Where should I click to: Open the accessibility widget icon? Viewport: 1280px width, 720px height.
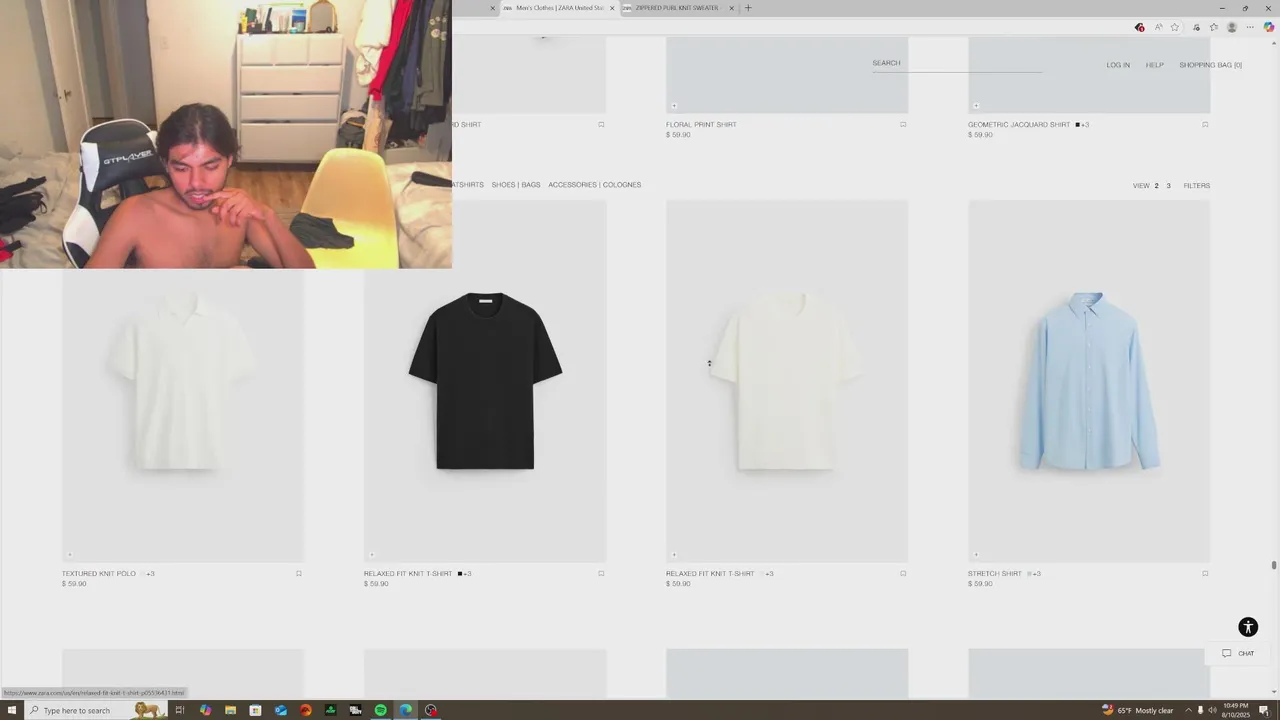(1248, 627)
